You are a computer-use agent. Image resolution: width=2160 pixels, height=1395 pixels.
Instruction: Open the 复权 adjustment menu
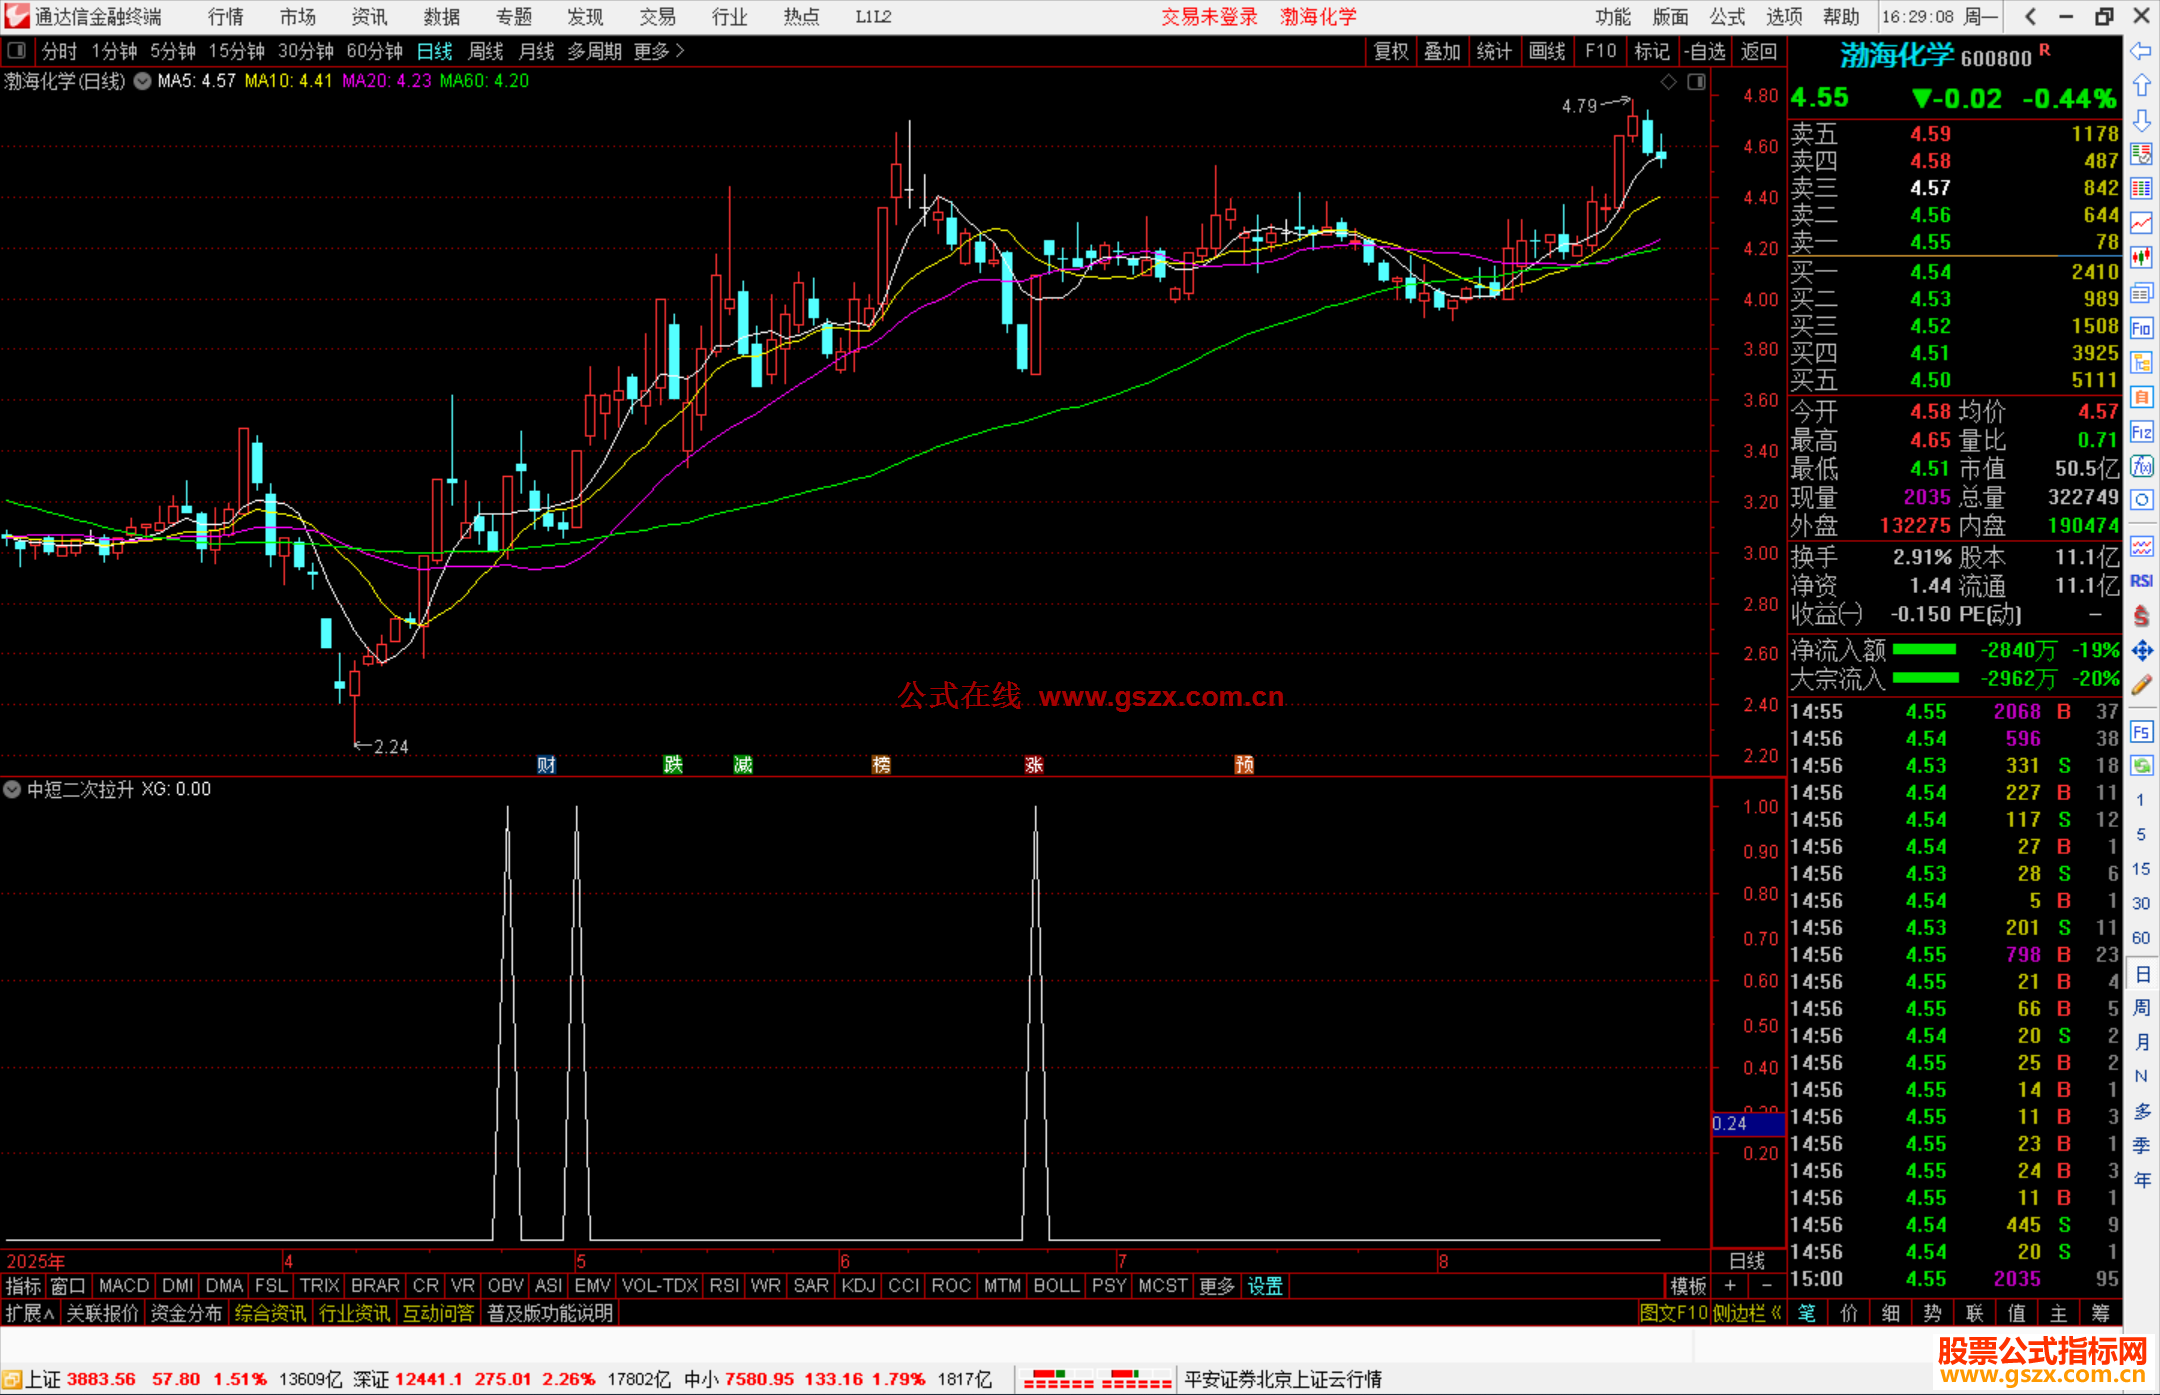[x=1391, y=51]
